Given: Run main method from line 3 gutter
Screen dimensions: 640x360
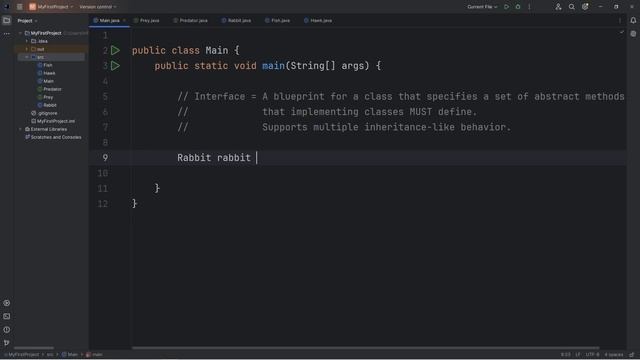Looking at the screenshot, I should 116,65.
